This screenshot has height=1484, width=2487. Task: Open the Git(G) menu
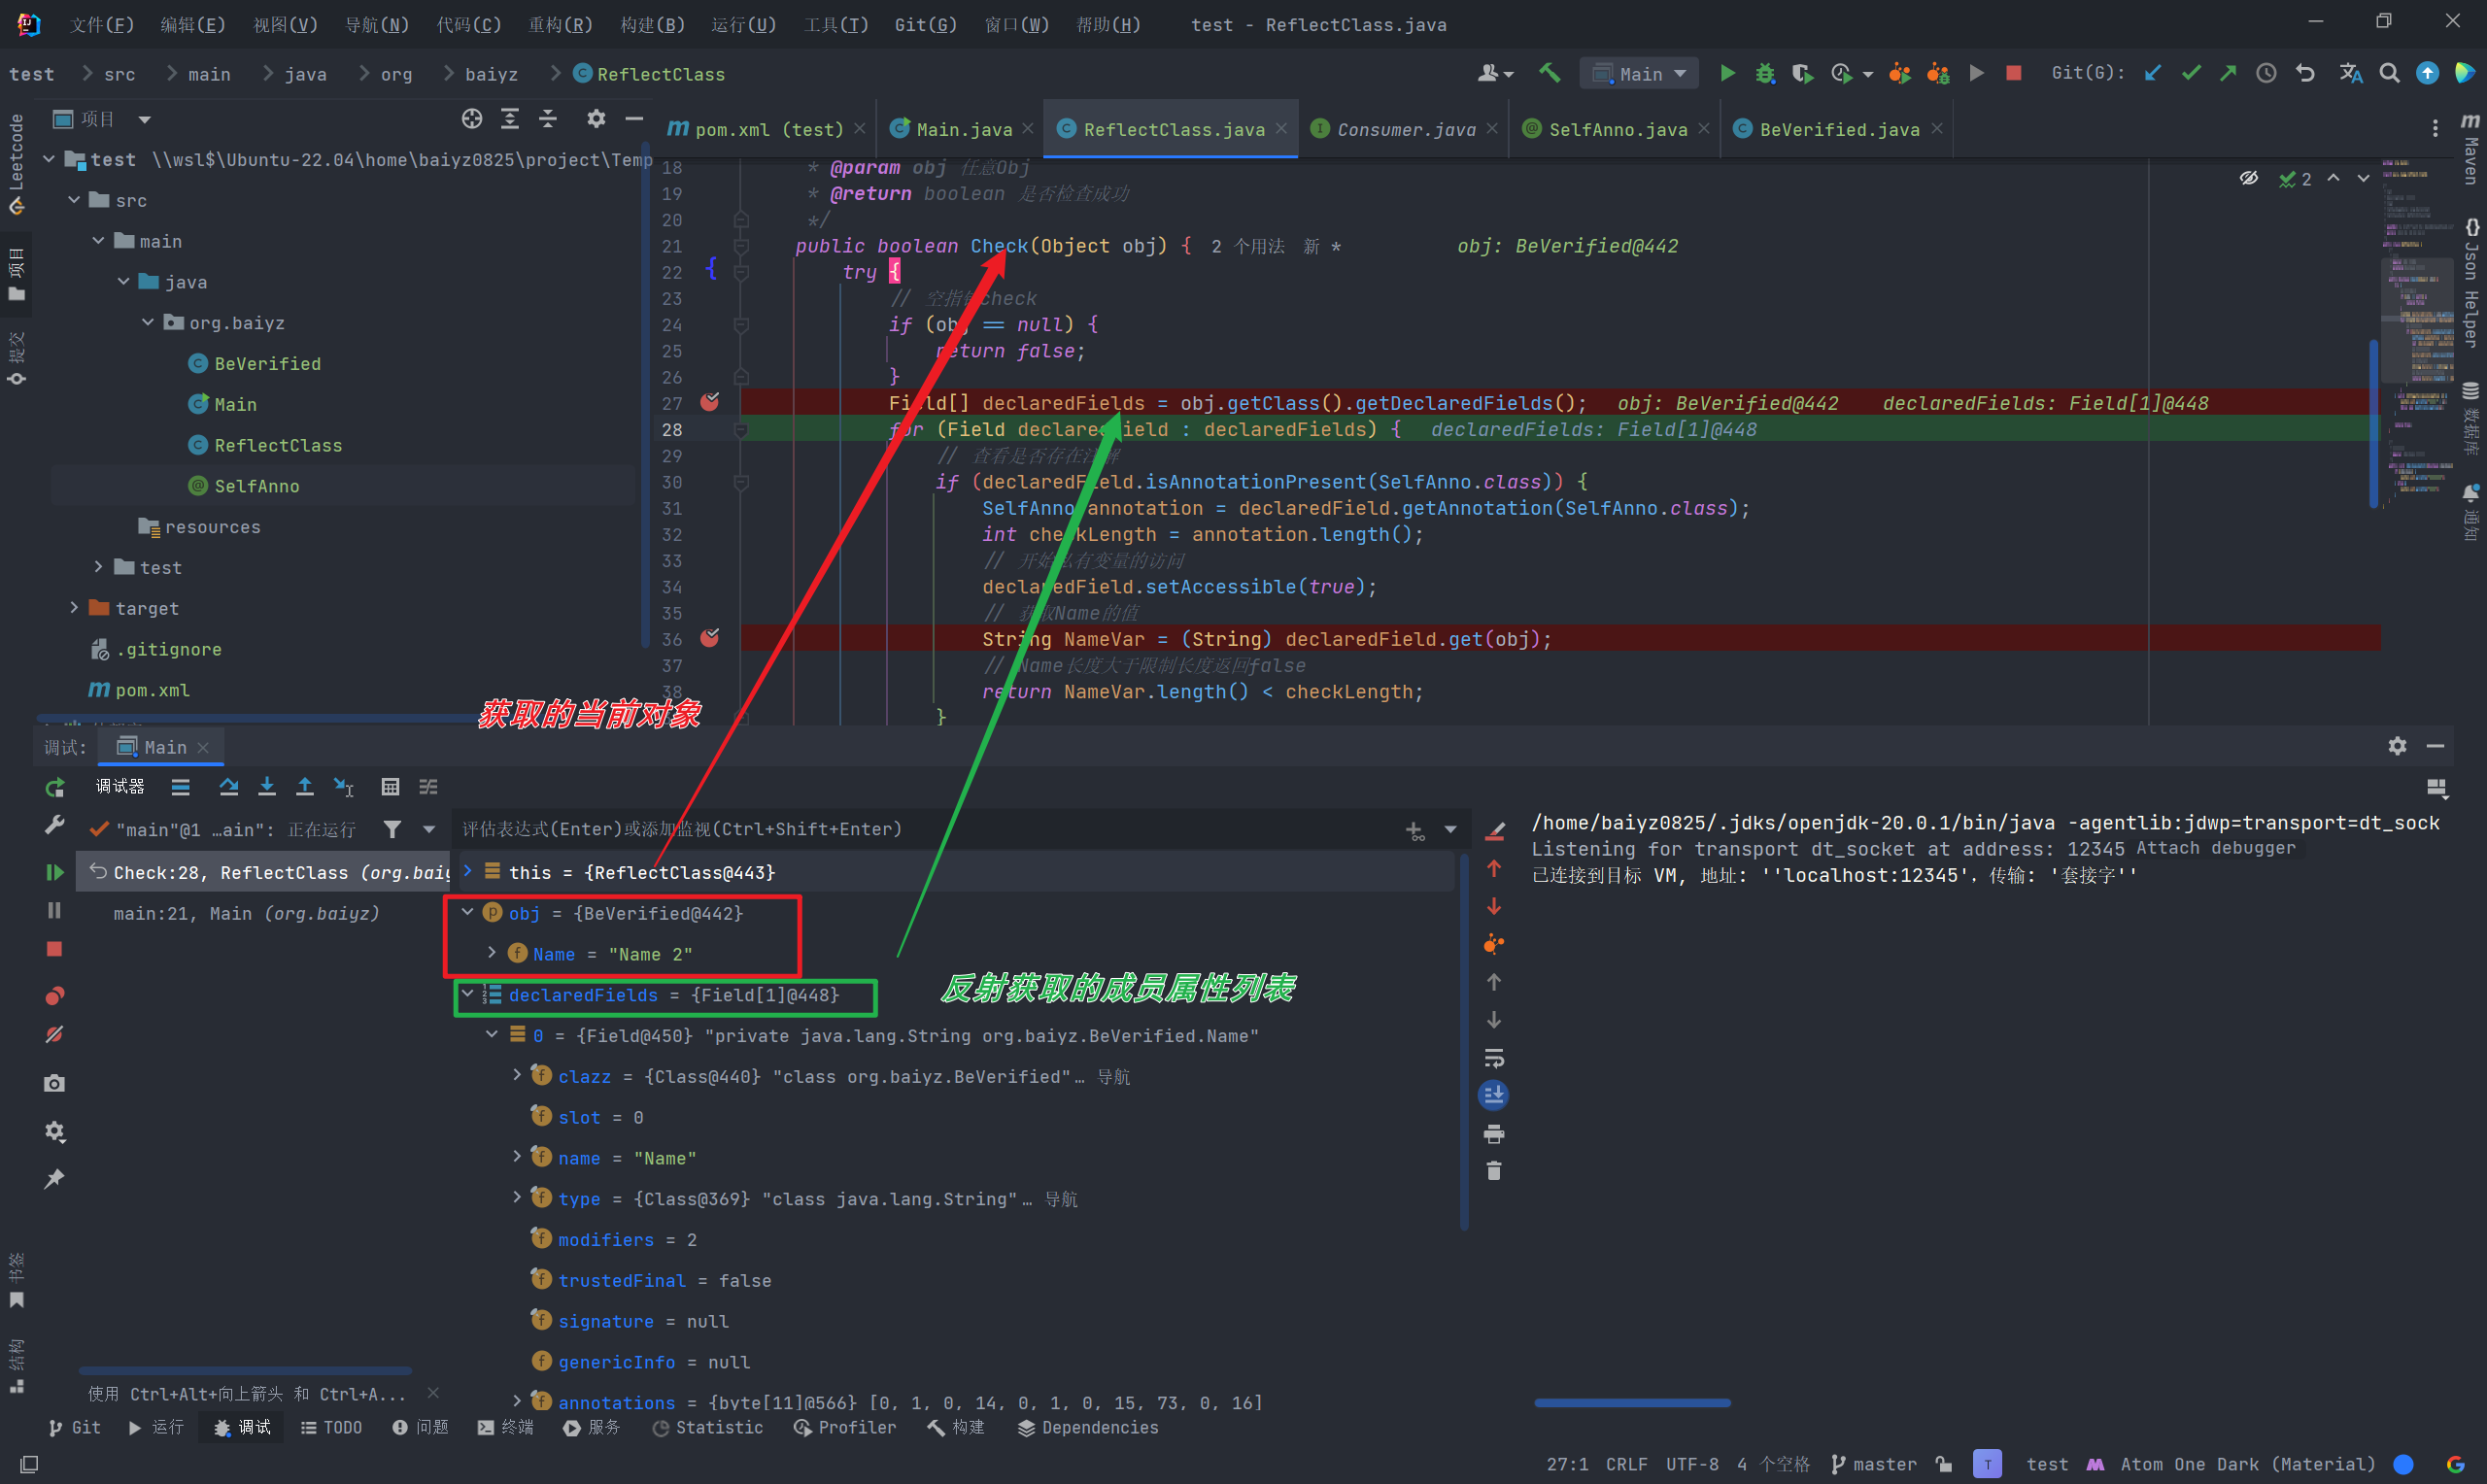click(x=925, y=24)
